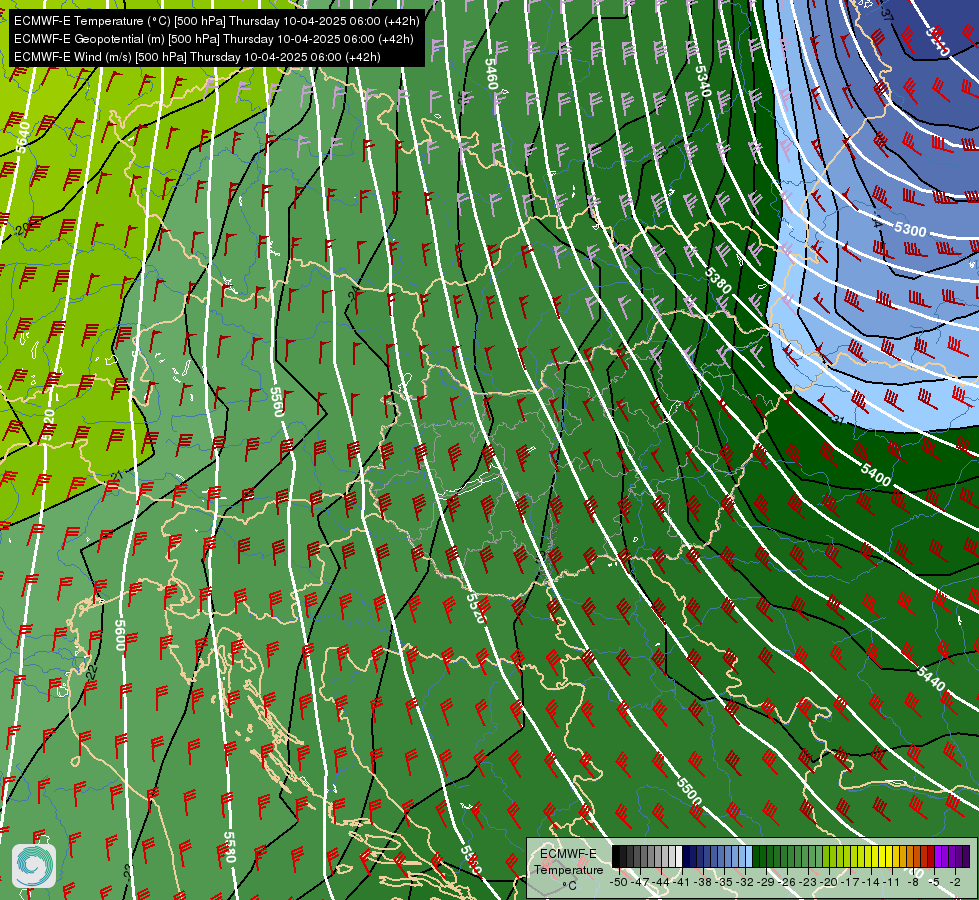Screen dimensions: 979x900
Task: Click the 5400 geopotential contour label
Action: 876,474
